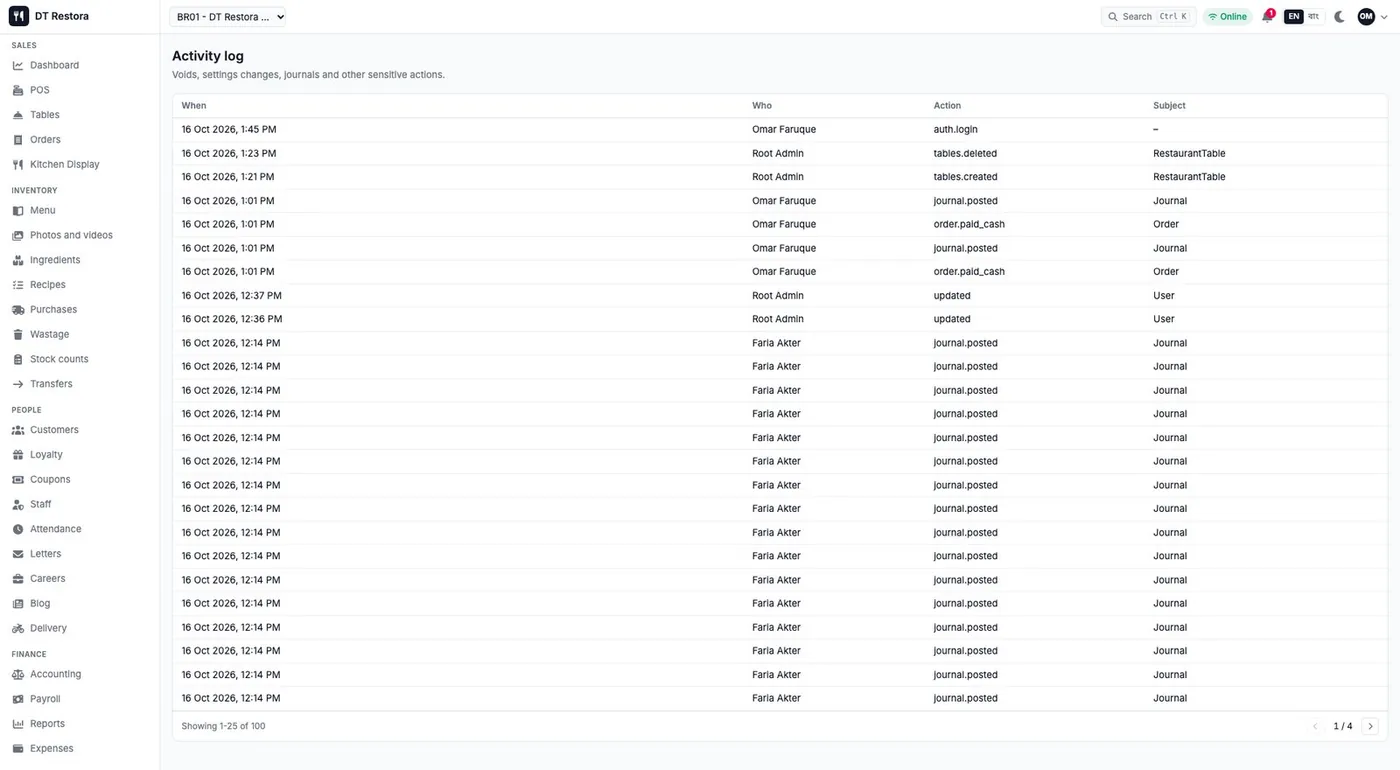Click the Search field in header
This screenshot has width=1400, height=770.
click(x=1148, y=17)
